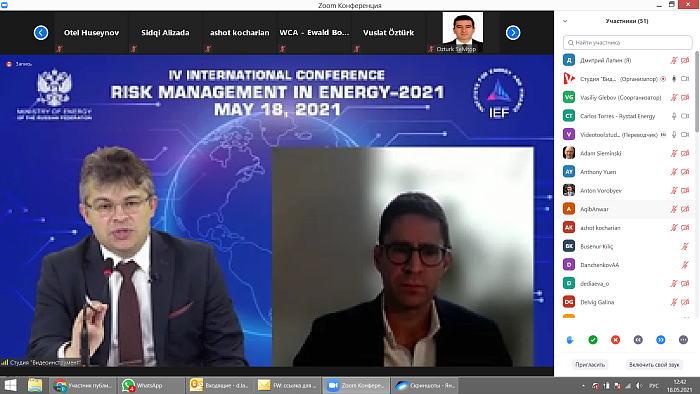Open the Zoom Конференция taskbar item
Viewport: 700px width, 394px height.
click(356, 386)
